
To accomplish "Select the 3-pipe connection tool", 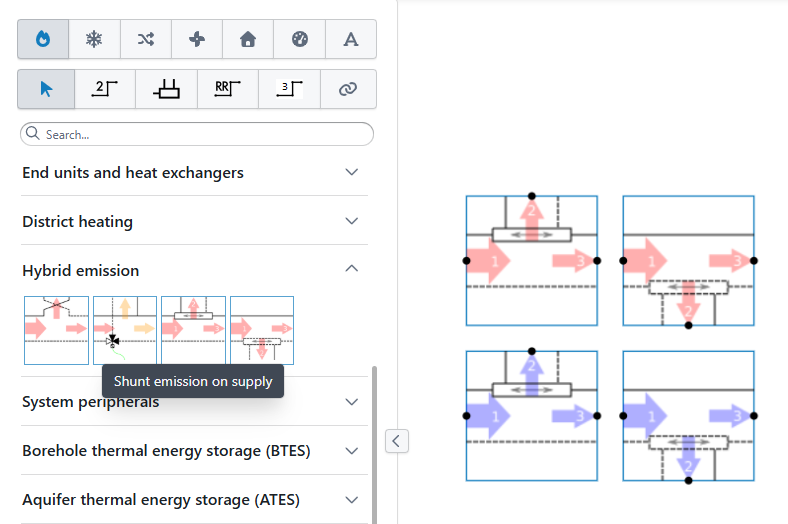I will (289, 89).
